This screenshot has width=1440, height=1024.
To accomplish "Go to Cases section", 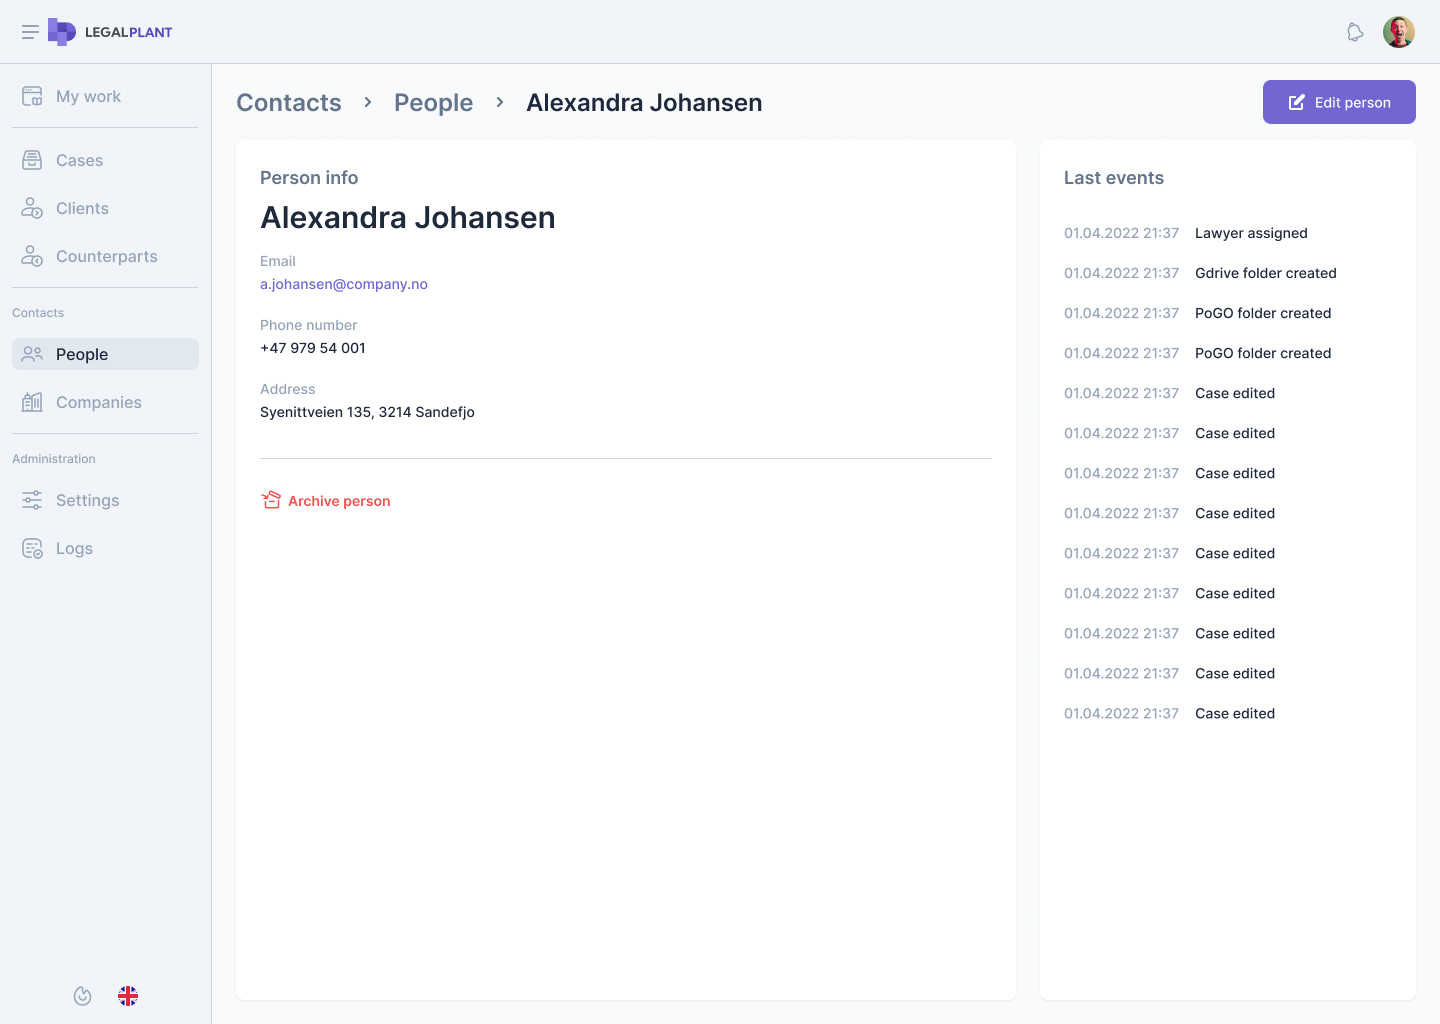I will coord(79,161).
